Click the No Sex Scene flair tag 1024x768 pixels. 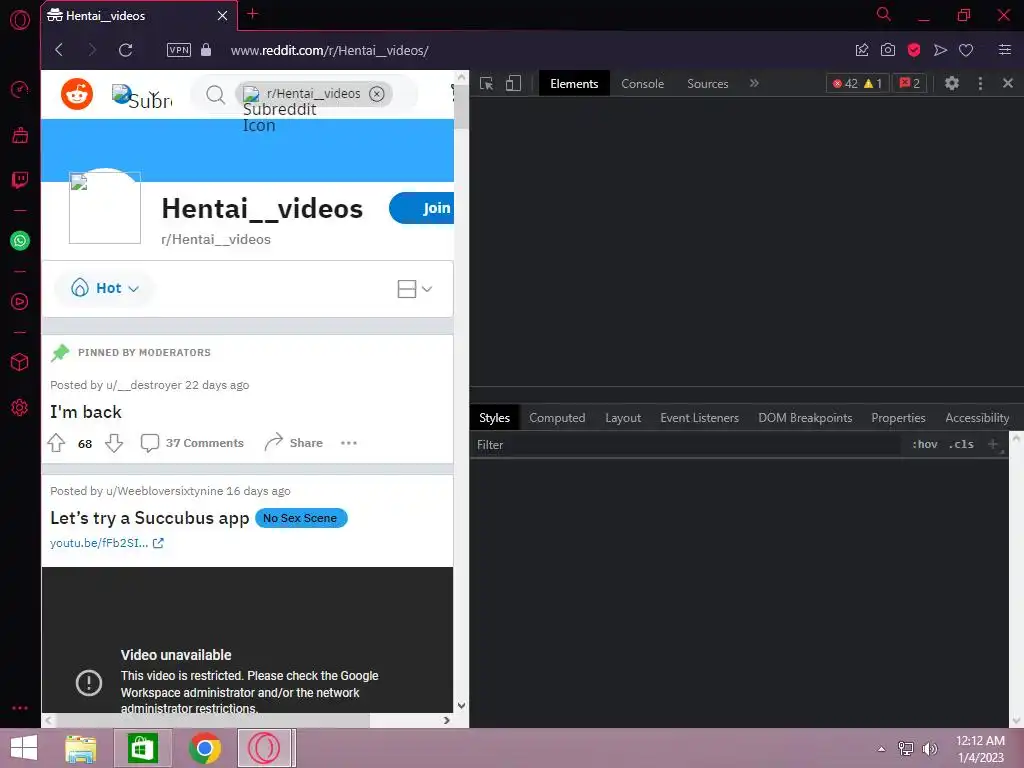point(300,518)
